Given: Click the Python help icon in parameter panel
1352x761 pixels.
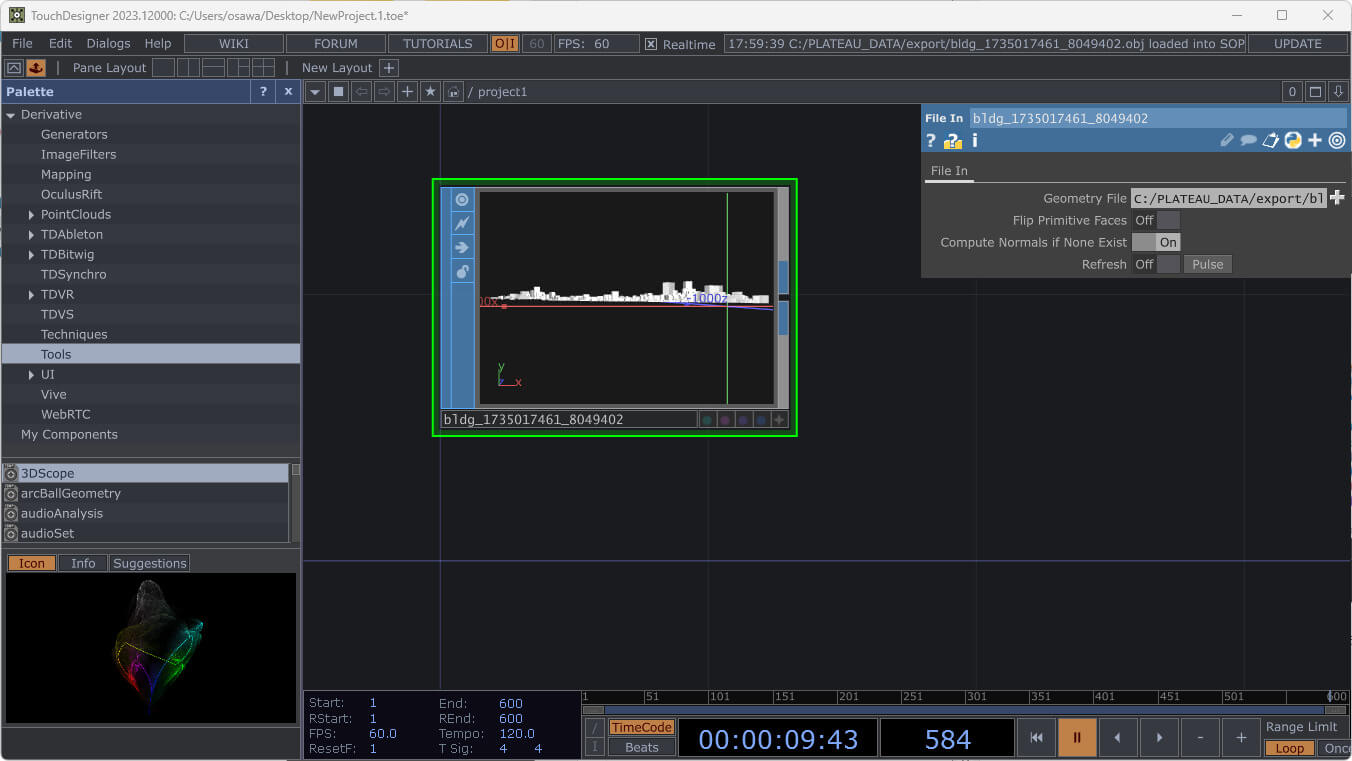Looking at the screenshot, I should (1293, 141).
